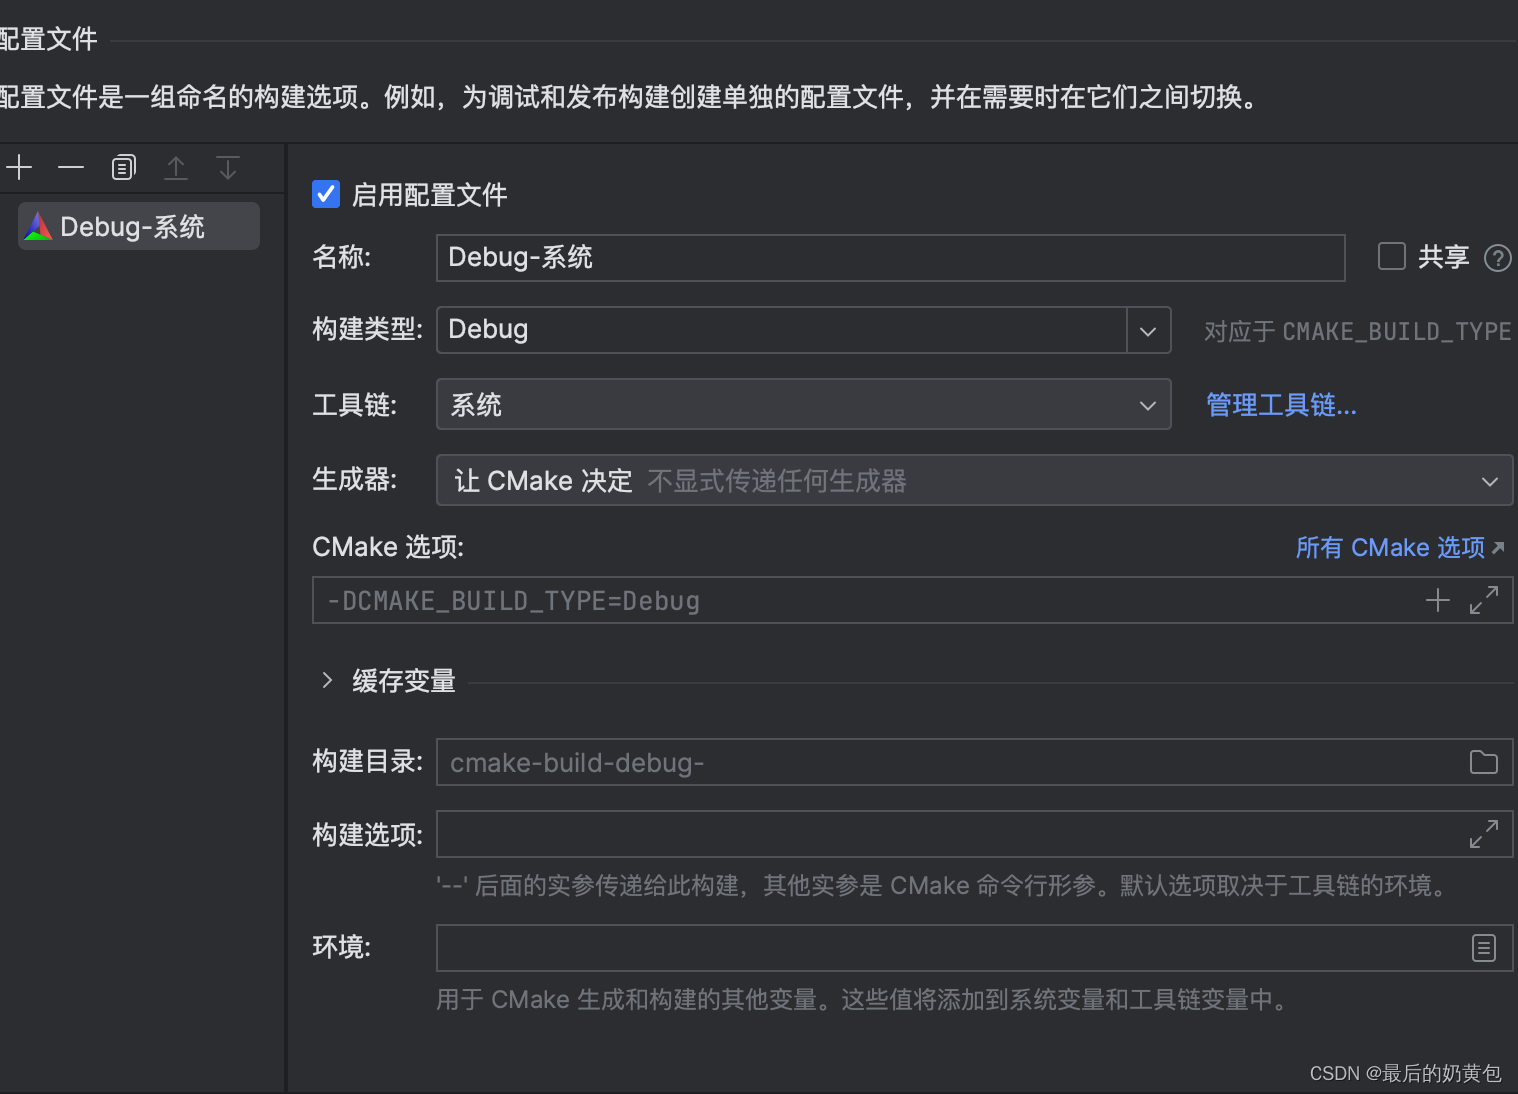1518x1094 pixels.
Task: Open the 环境 variables editor icon
Action: (x=1484, y=948)
